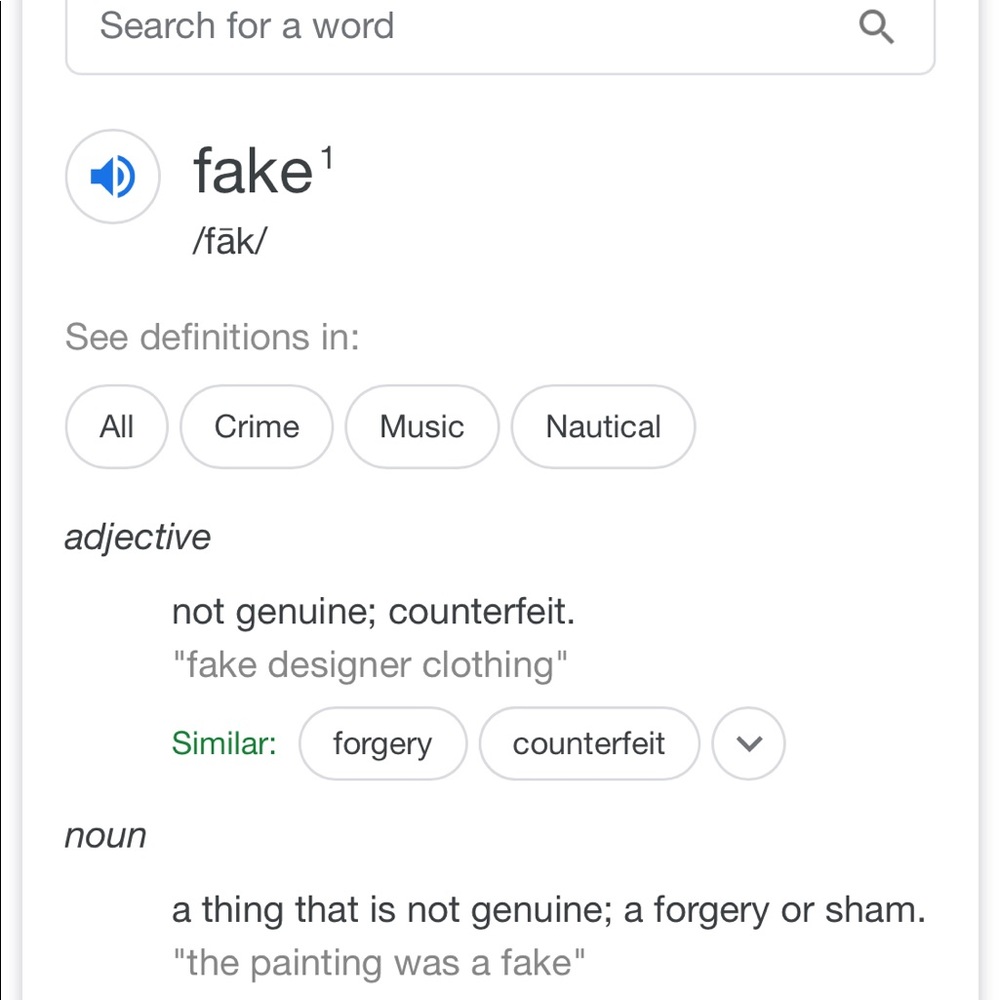
Task: Click the See definitions in heading
Action: 212,337
